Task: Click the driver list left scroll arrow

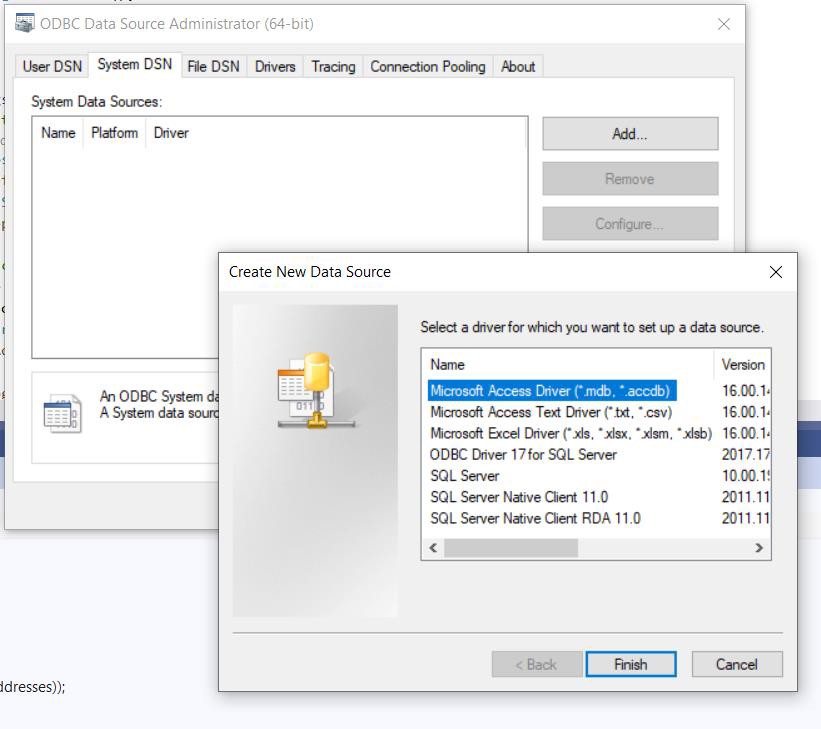Action: click(x=433, y=548)
